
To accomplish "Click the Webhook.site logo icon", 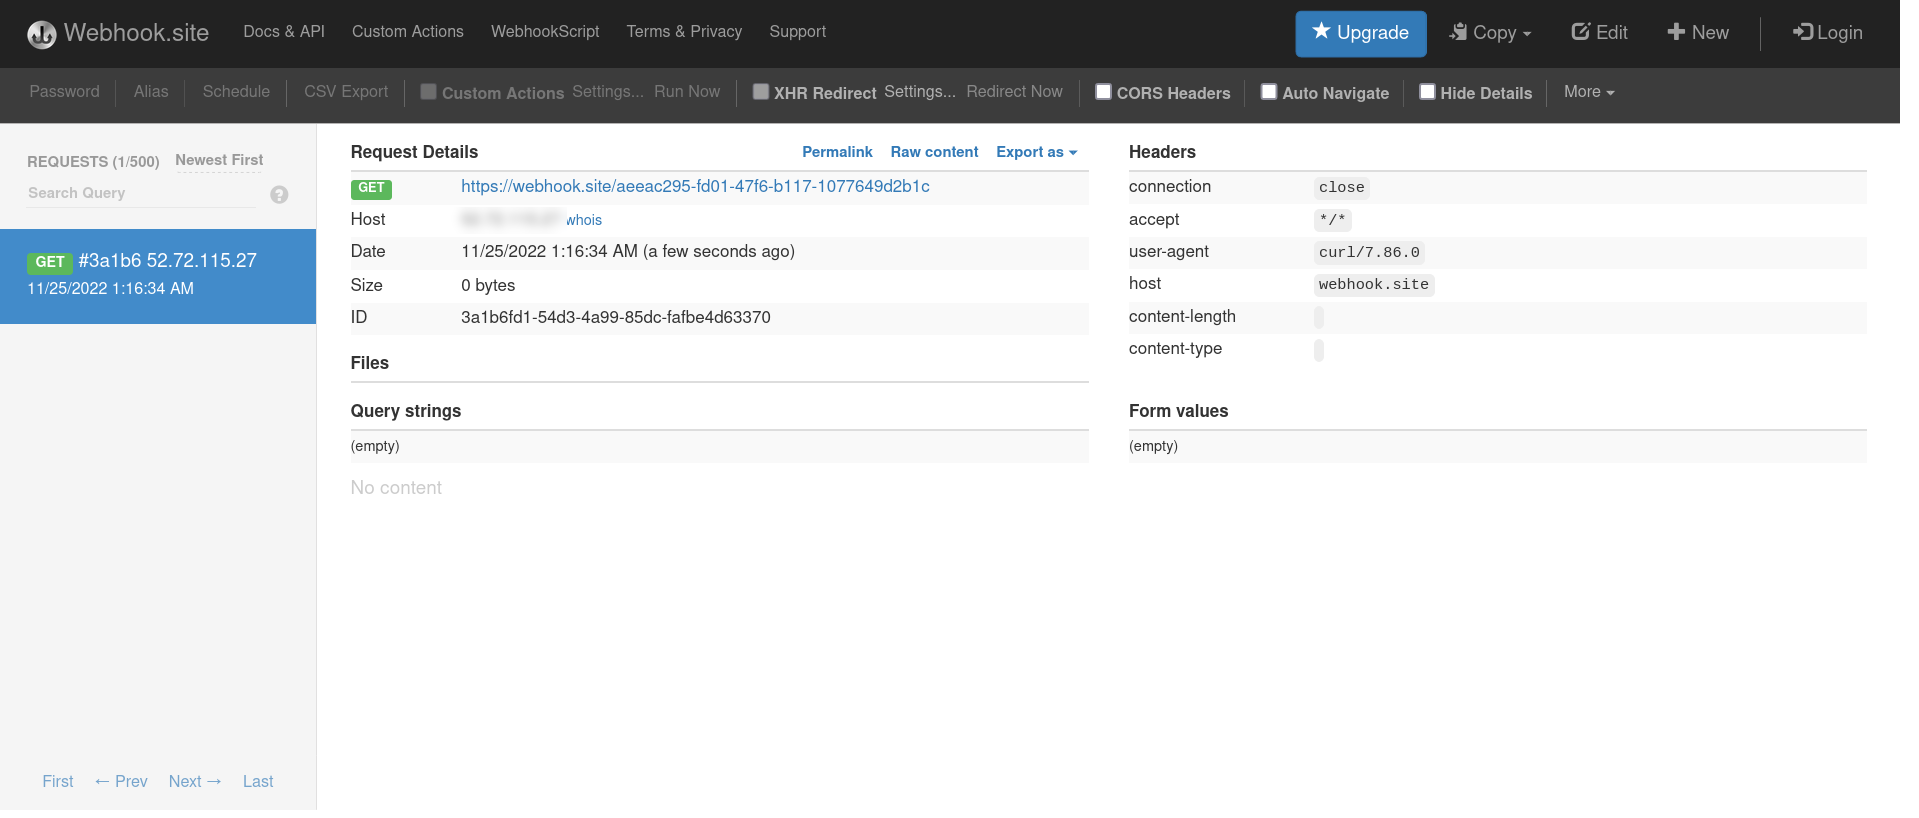I will [x=42, y=34].
